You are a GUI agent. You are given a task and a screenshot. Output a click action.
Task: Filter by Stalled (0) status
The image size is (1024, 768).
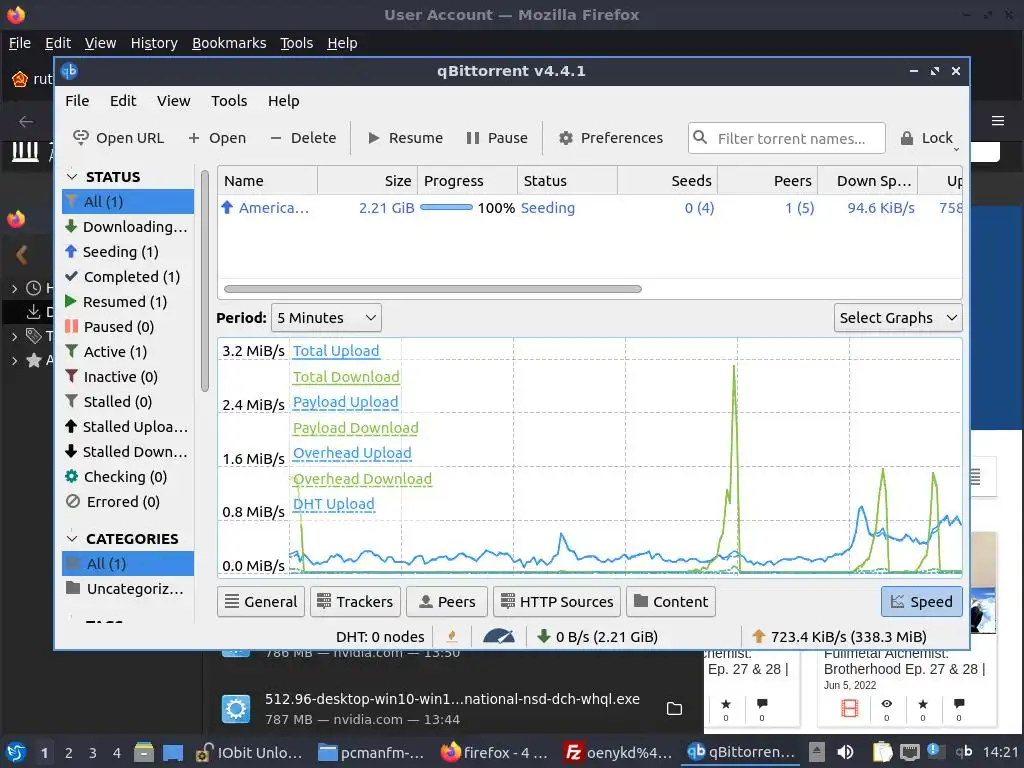click(x=128, y=402)
